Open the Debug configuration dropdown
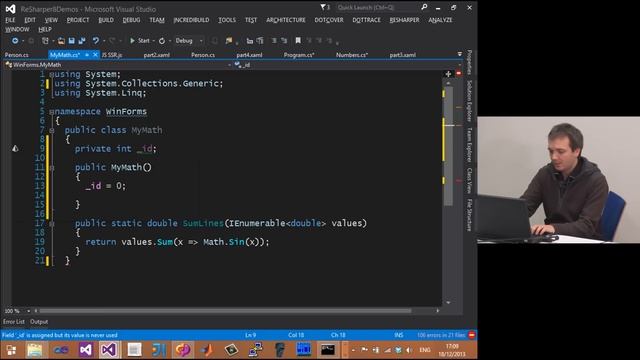Image resolution: width=640 pixels, height=360 pixels. (189, 41)
